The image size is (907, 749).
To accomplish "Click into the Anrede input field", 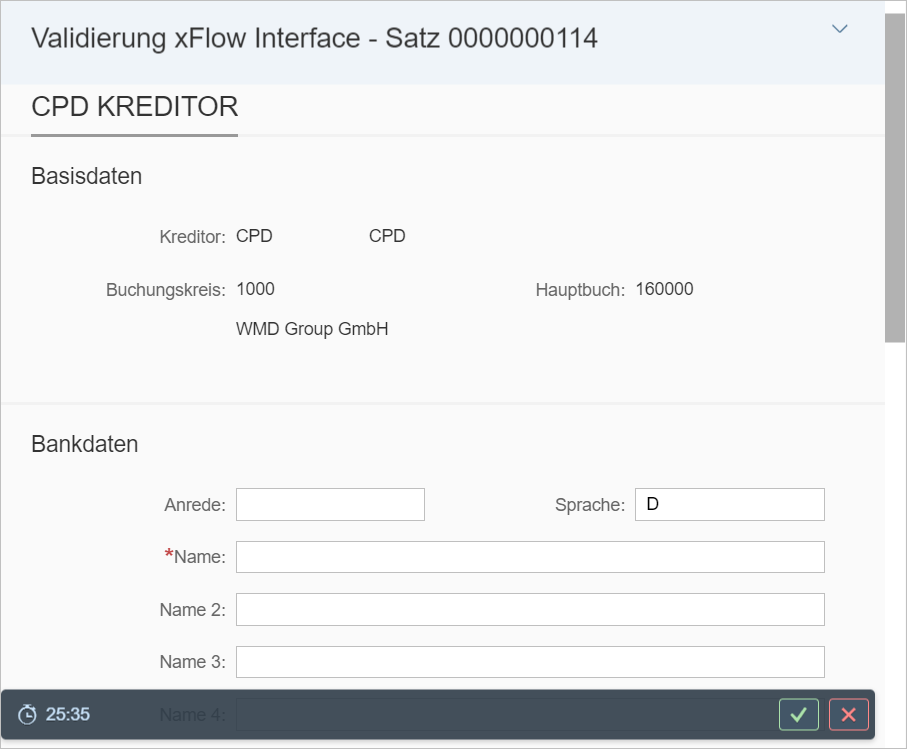I will point(330,505).
